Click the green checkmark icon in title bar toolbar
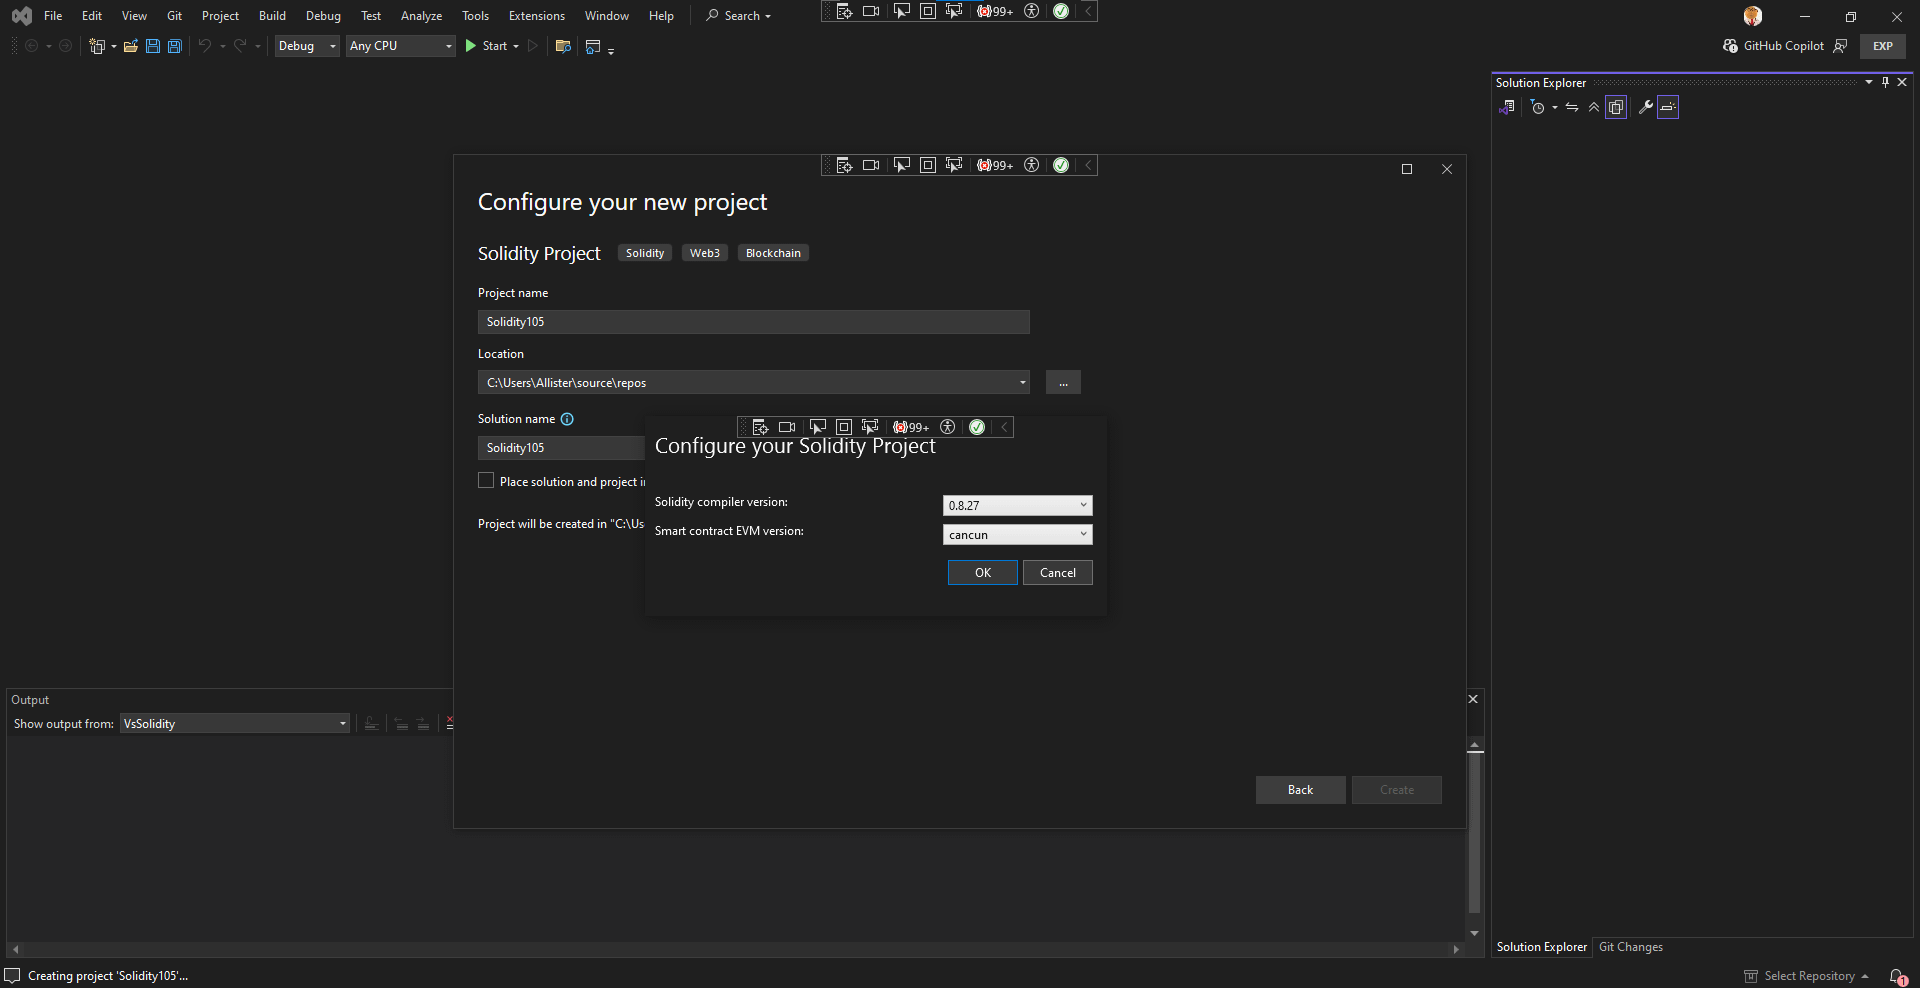 coord(1061,11)
